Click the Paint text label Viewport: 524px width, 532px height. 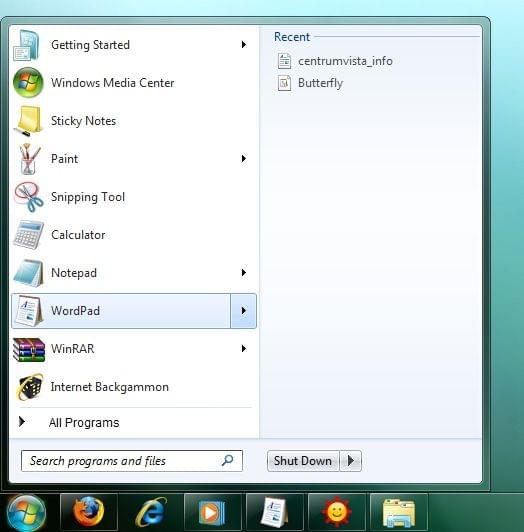tap(64, 159)
